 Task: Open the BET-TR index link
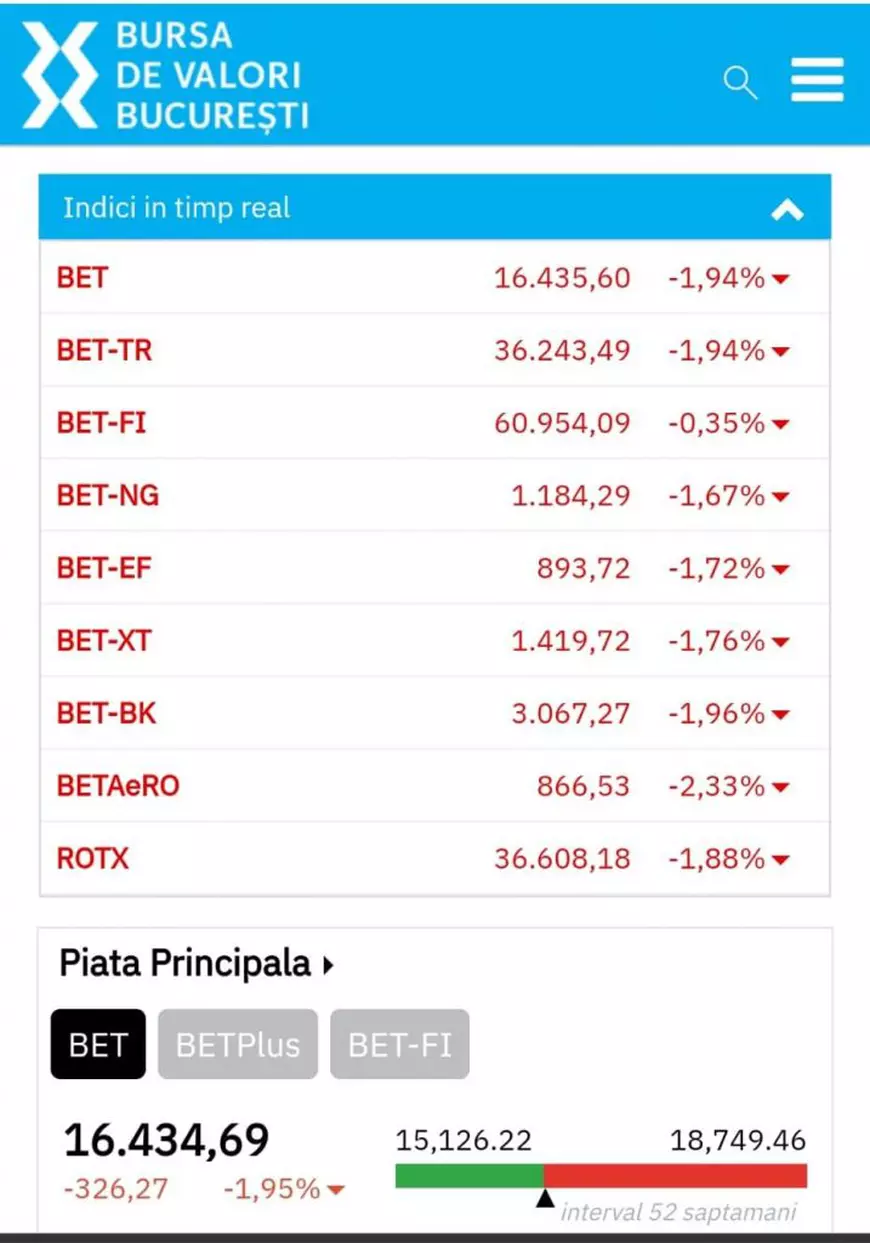pyautogui.click(x=105, y=350)
